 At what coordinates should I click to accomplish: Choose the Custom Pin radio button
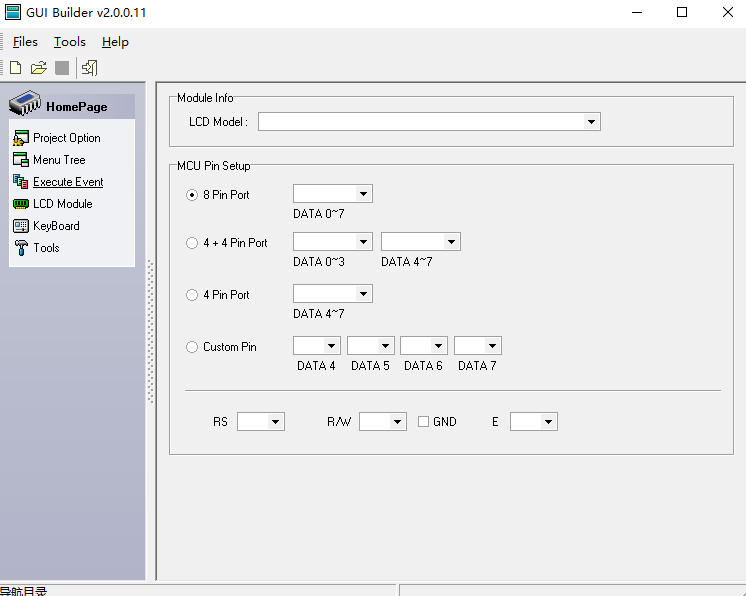pyautogui.click(x=192, y=347)
